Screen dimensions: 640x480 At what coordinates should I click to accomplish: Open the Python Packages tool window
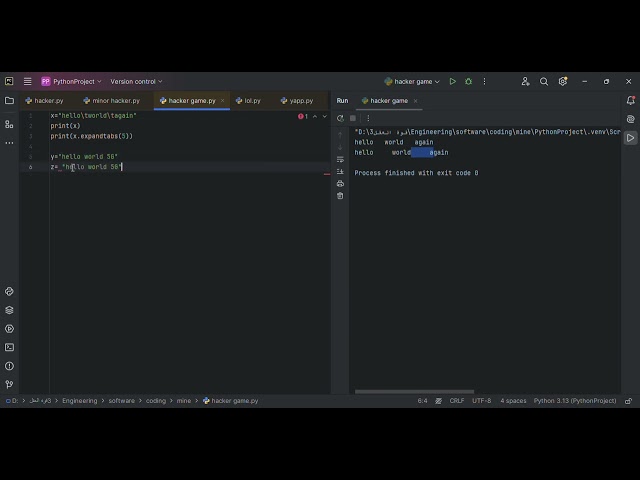(9, 310)
